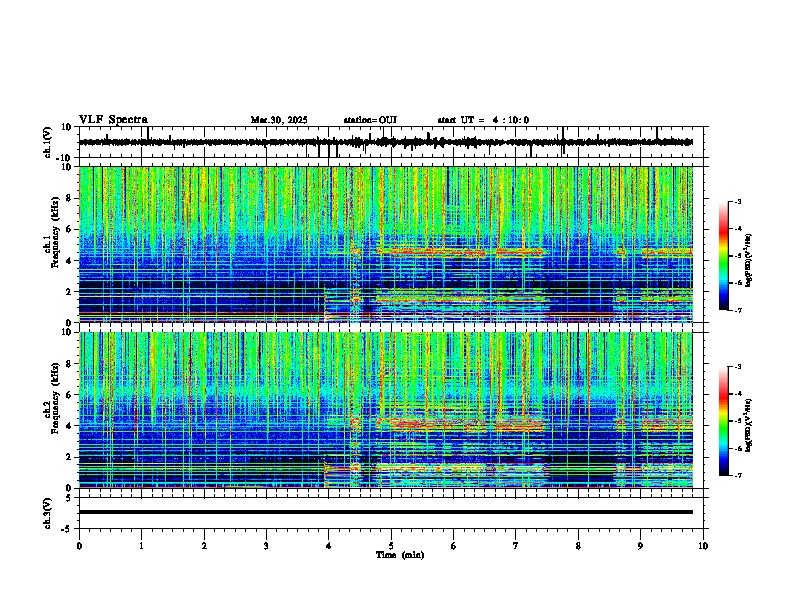Click the ch.3(V) flat trace line
The width and height of the screenshot is (792, 612).
click(386, 512)
